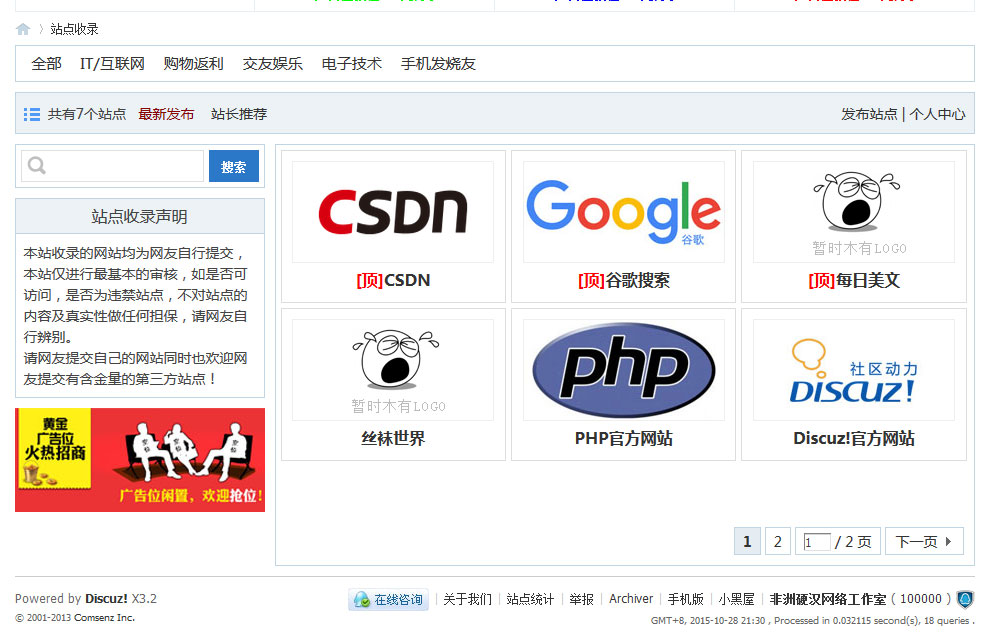Screen dimensions: 991x638
Task: Click the page number input box
Action: [817, 542]
